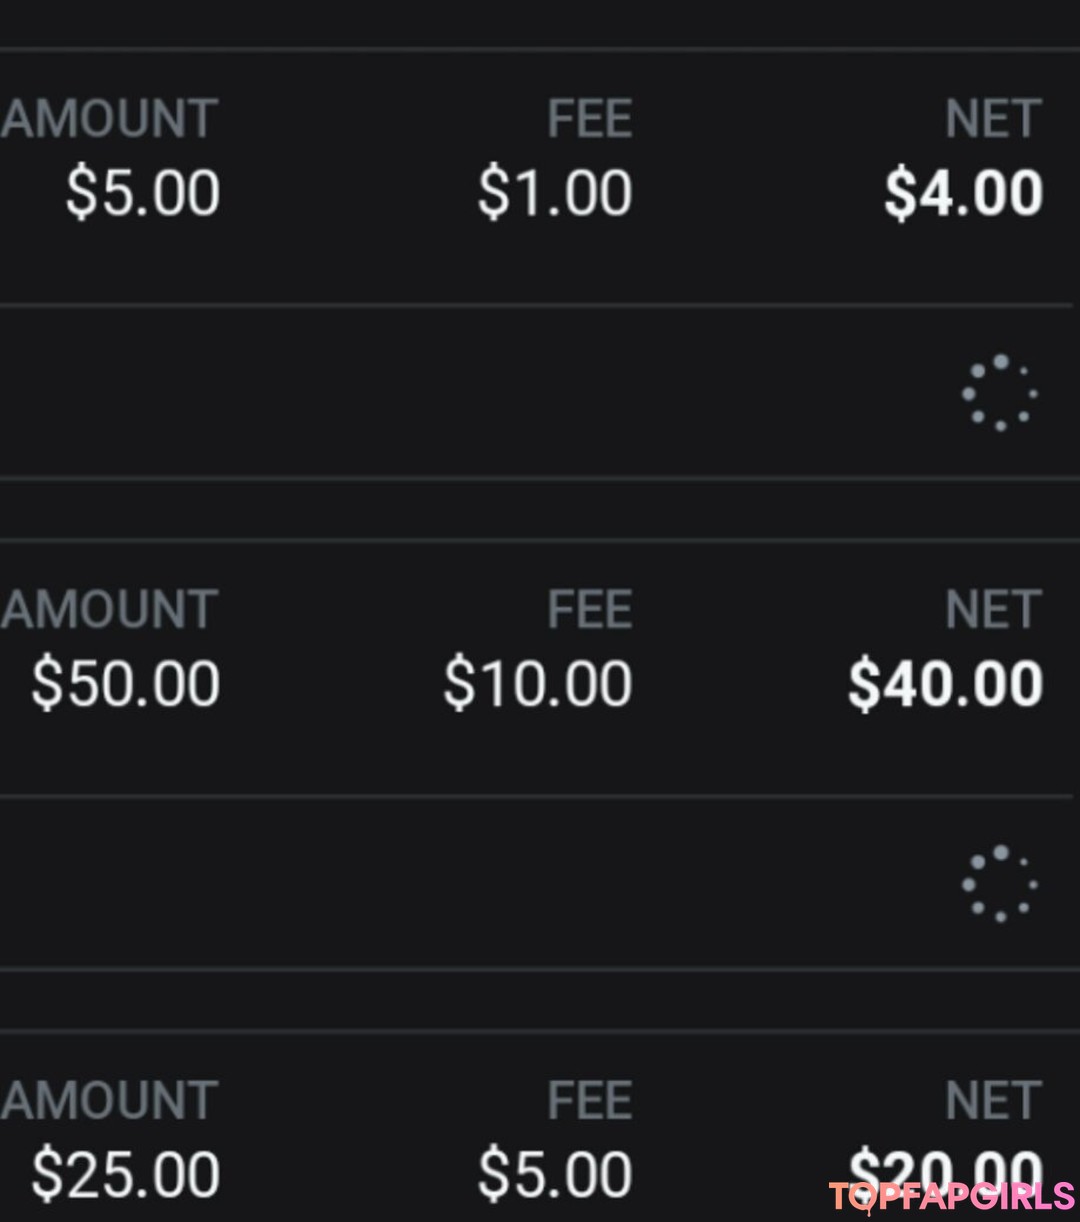Viewport: 1080px width, 1222px height.
Task: Click the loading spinner below the $4.00 net
Action: [999, 392]
